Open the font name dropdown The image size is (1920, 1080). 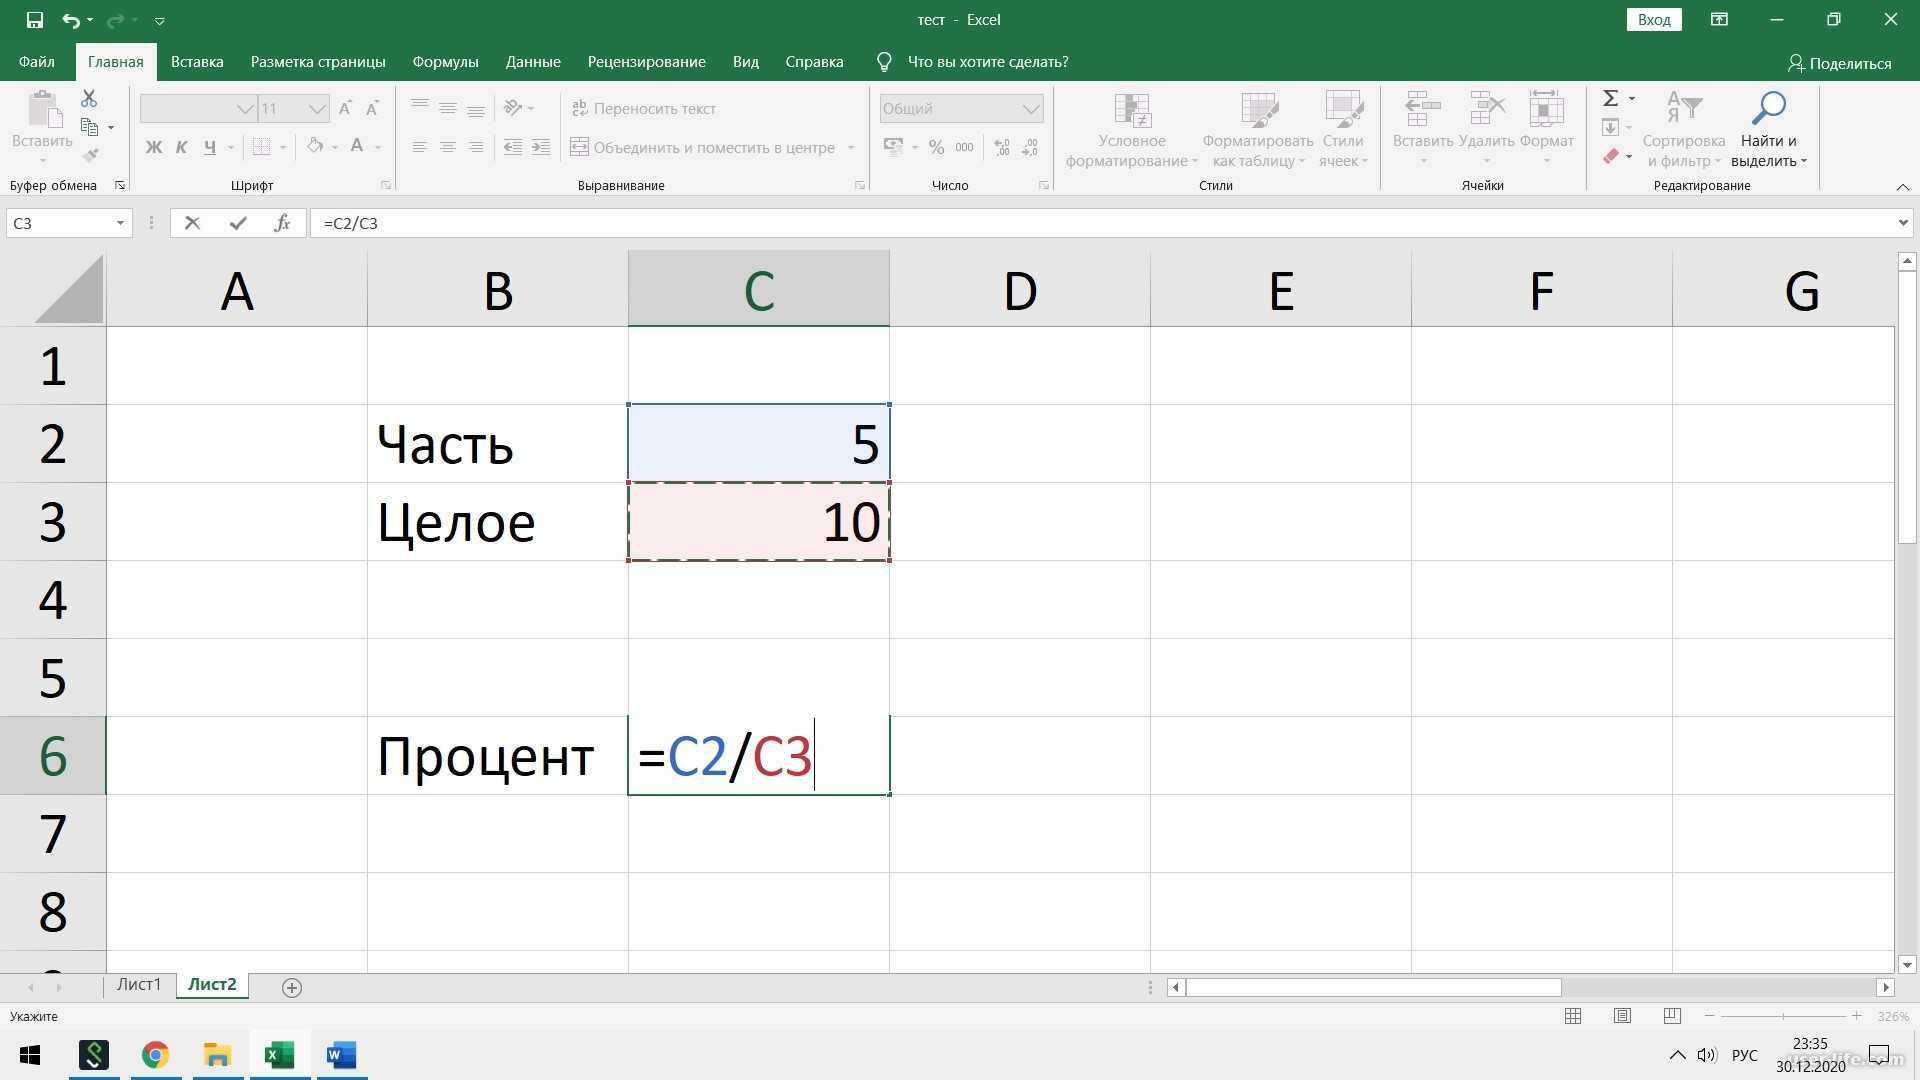coord(245,108)
